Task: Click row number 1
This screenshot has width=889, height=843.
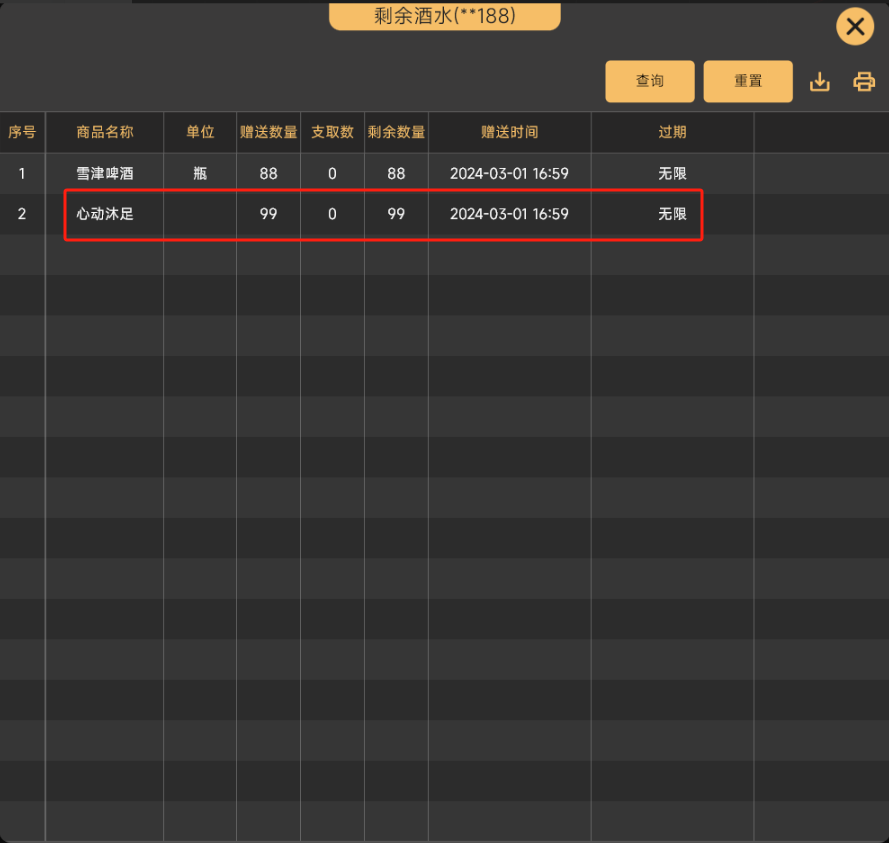Action: (22, 173)
